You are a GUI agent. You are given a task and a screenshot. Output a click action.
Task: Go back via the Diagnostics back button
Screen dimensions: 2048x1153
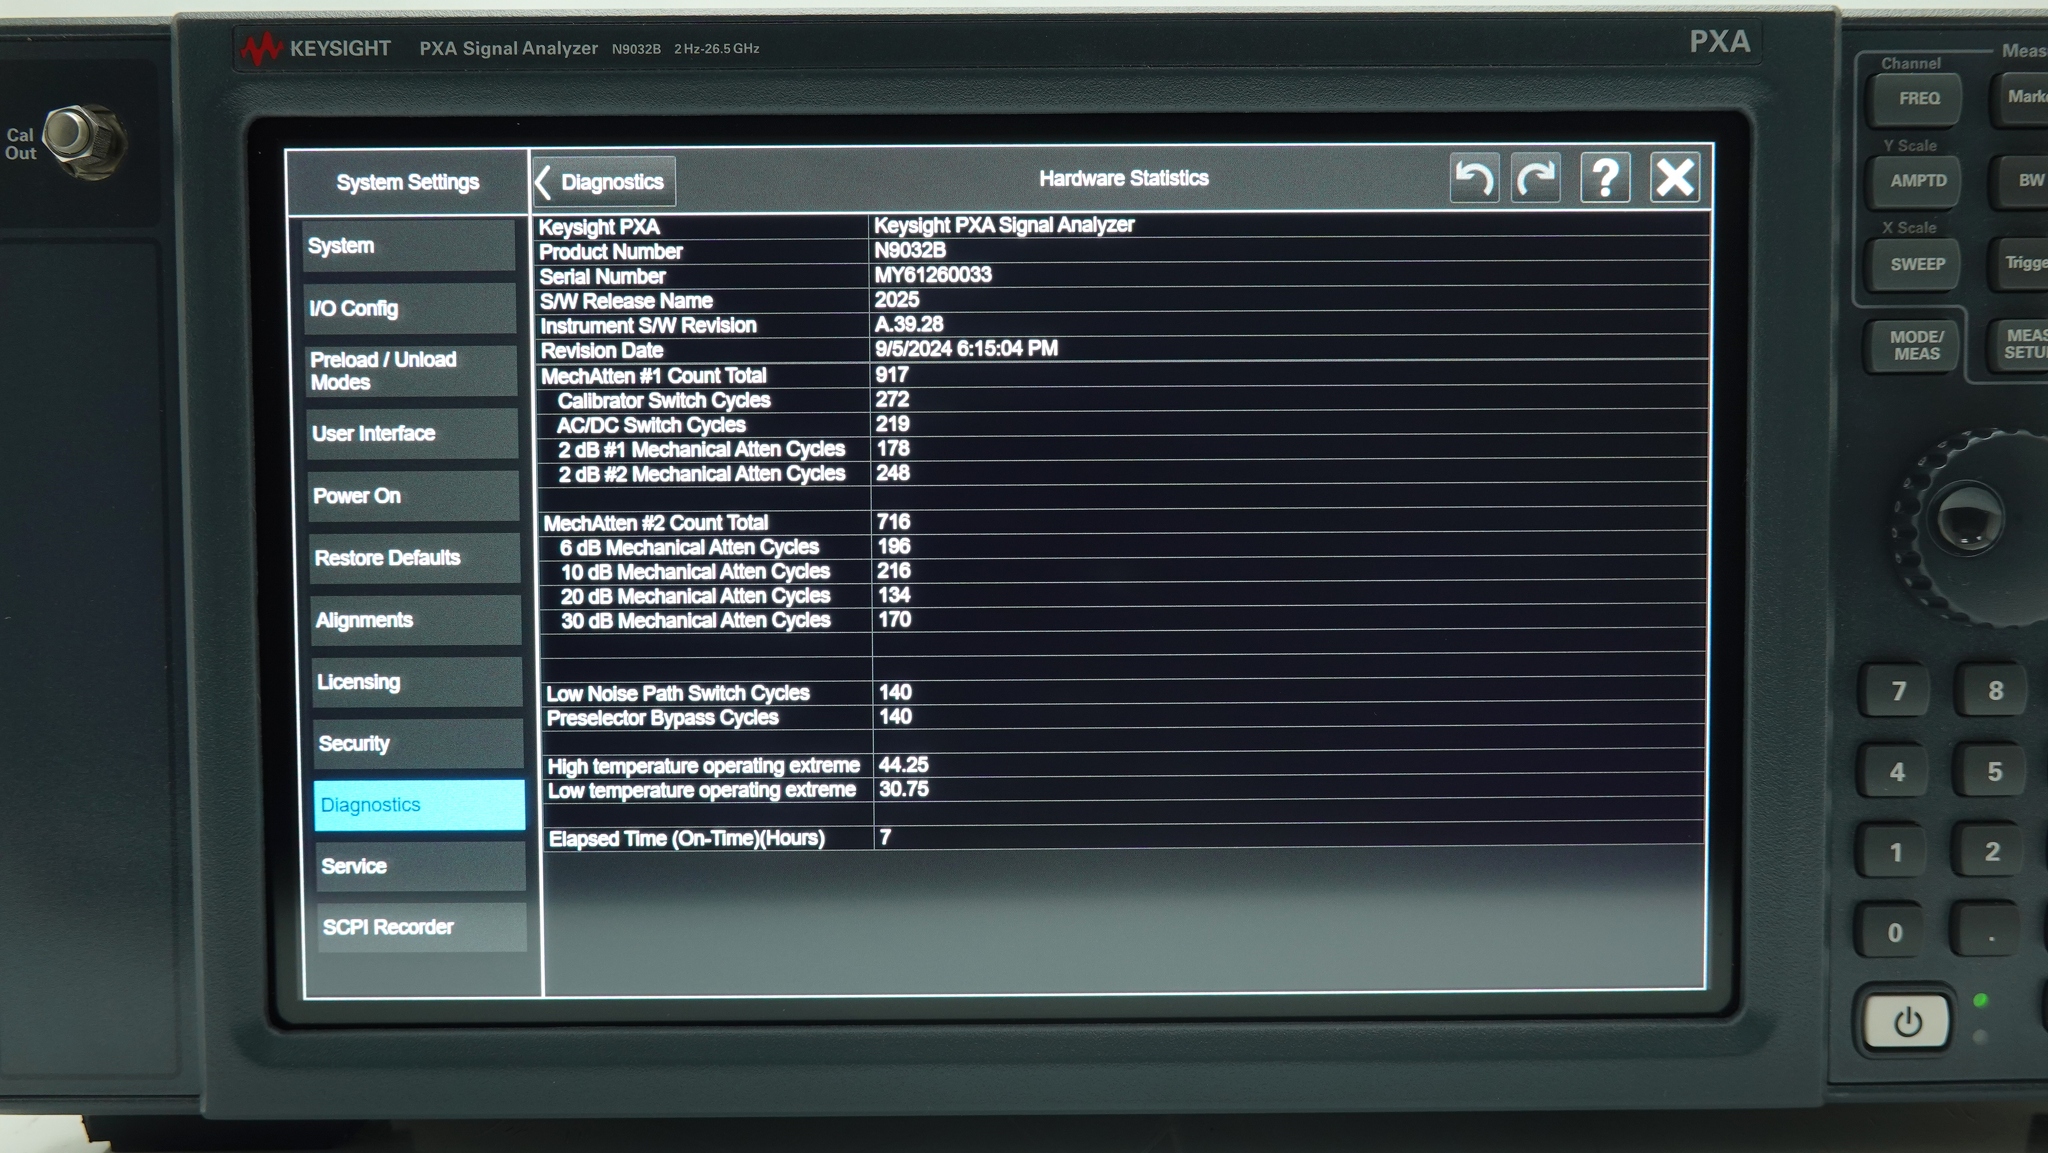(604, 182)
